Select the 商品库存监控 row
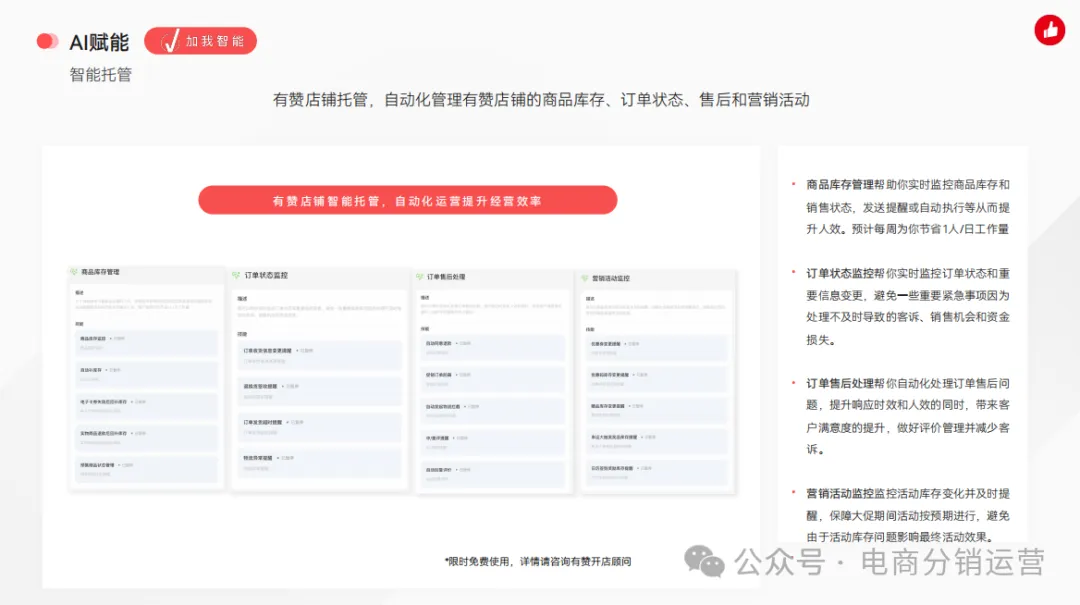 [x=146, y=342]
